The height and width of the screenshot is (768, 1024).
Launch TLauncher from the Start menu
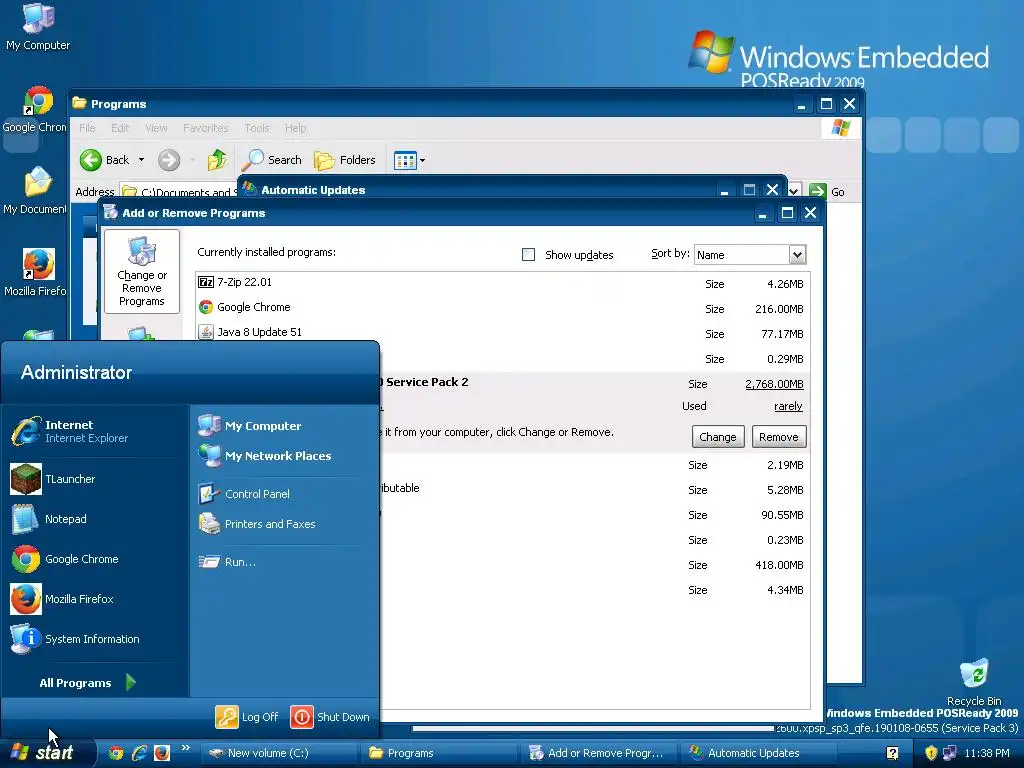point(94,479)
